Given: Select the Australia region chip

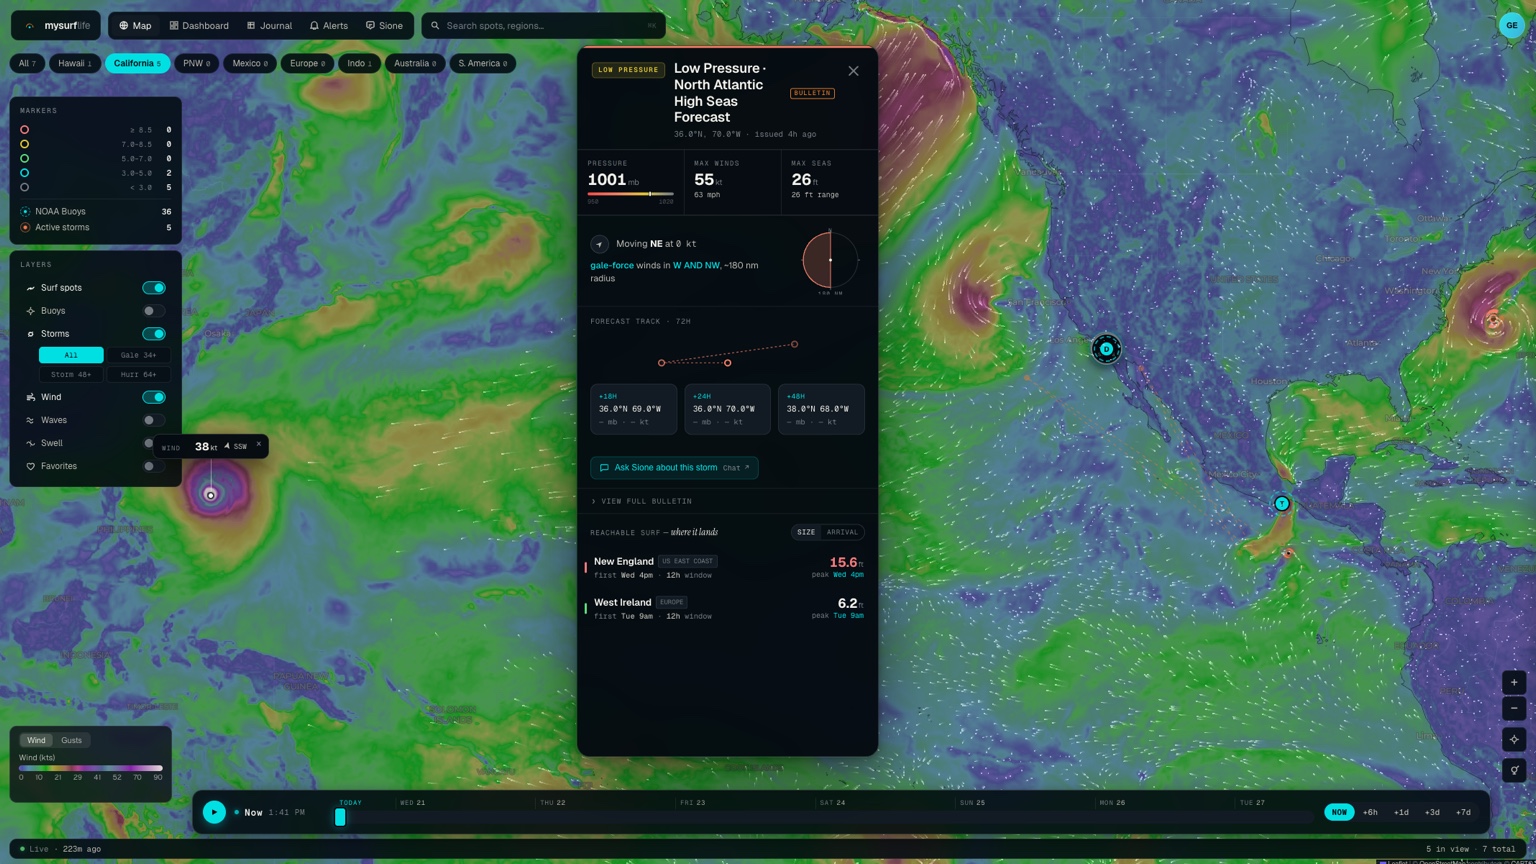Looking at the screenshot, I should click(x=415, y=63).
